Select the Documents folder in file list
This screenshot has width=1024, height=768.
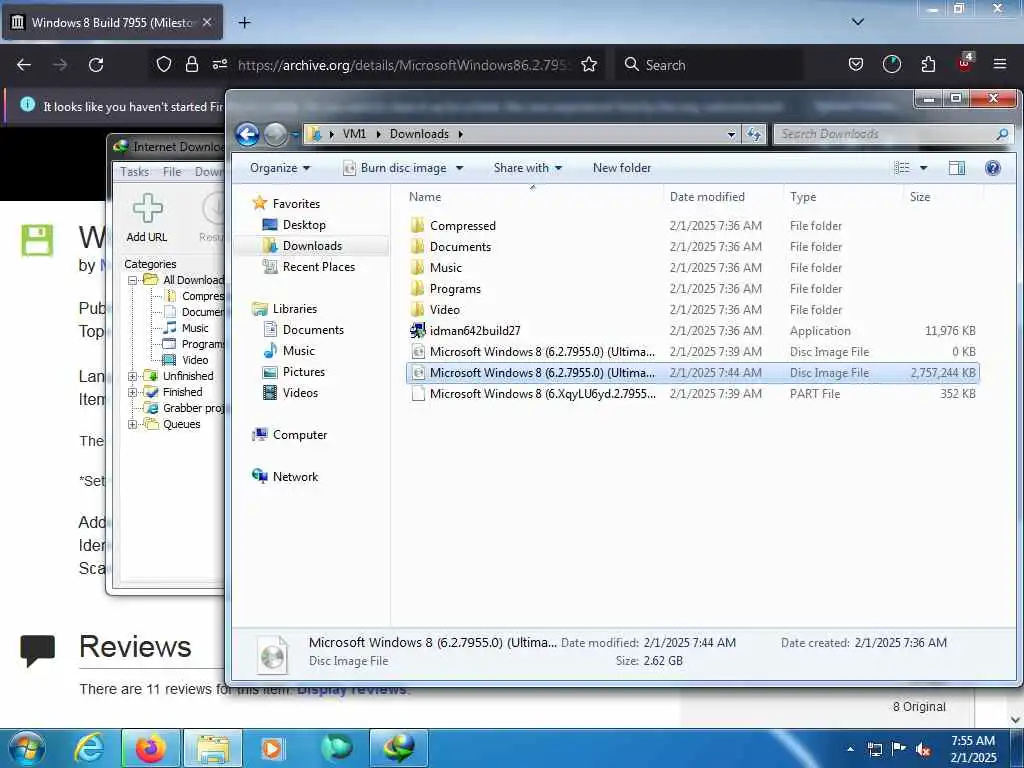pyautogui.click(x=692, y=246)
